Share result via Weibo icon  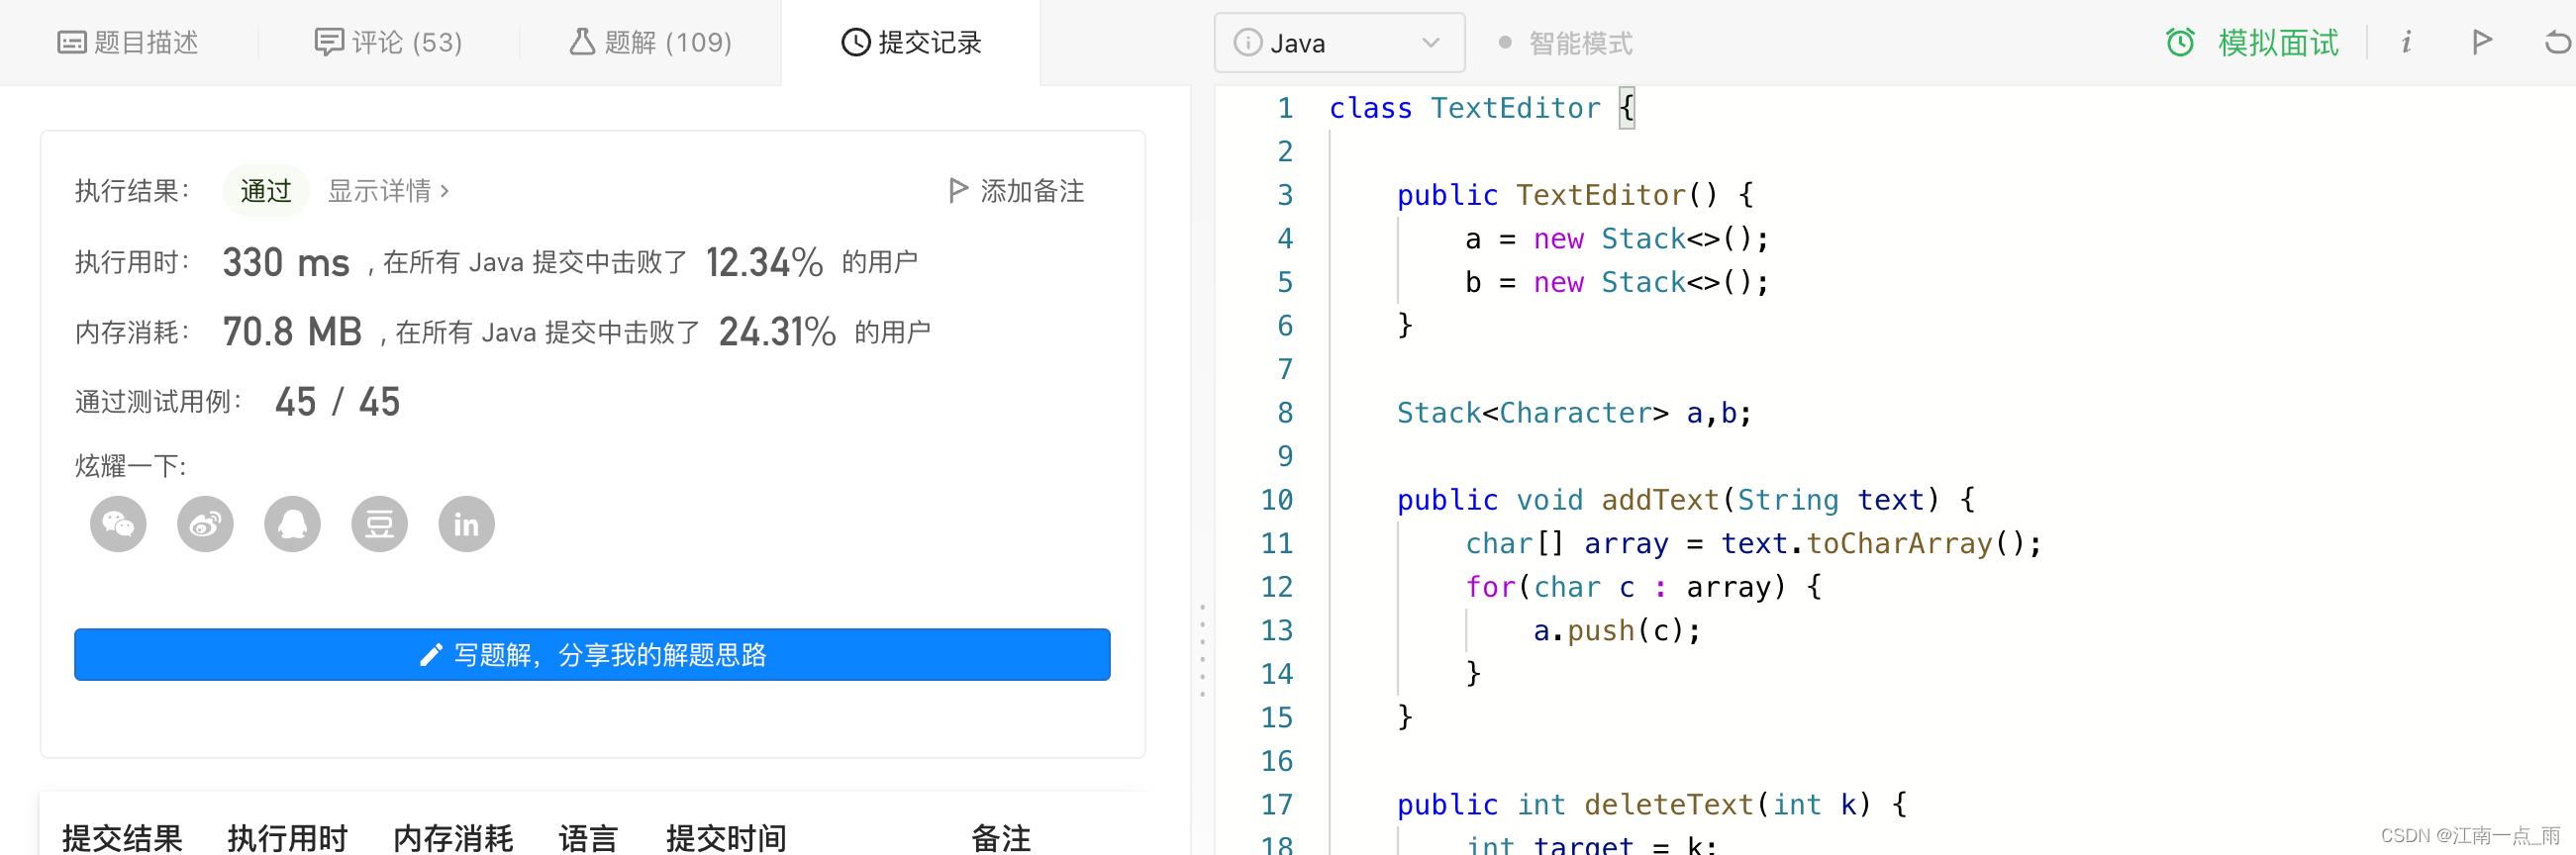tap(205, 524)
